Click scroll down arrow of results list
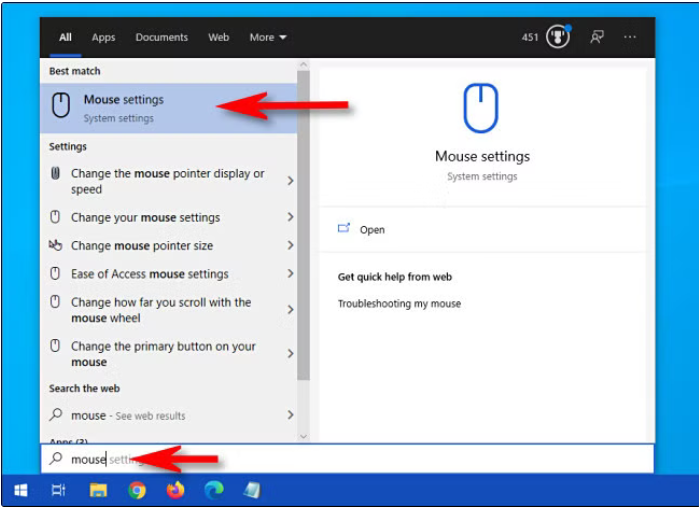699x511 pixels. pyautogui.click(x=304, y=436)
